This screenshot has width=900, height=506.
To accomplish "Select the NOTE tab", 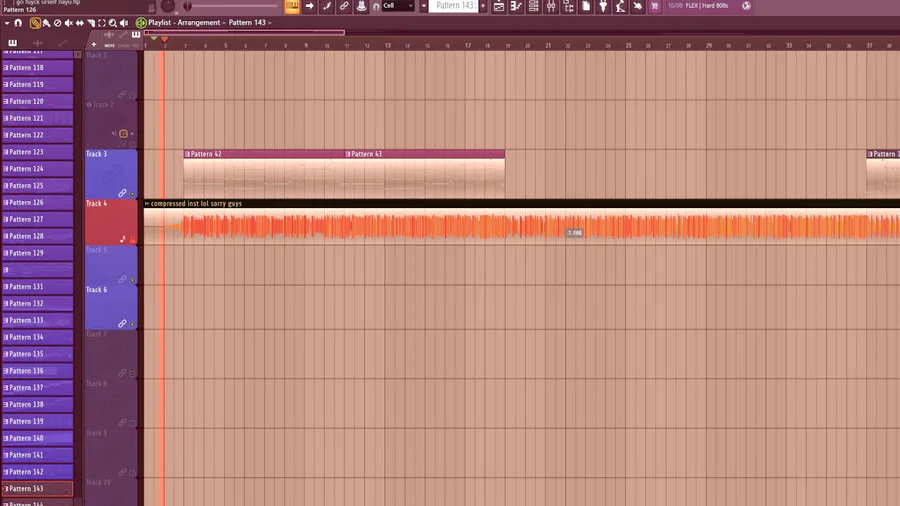I will click(x=109, y=45).
